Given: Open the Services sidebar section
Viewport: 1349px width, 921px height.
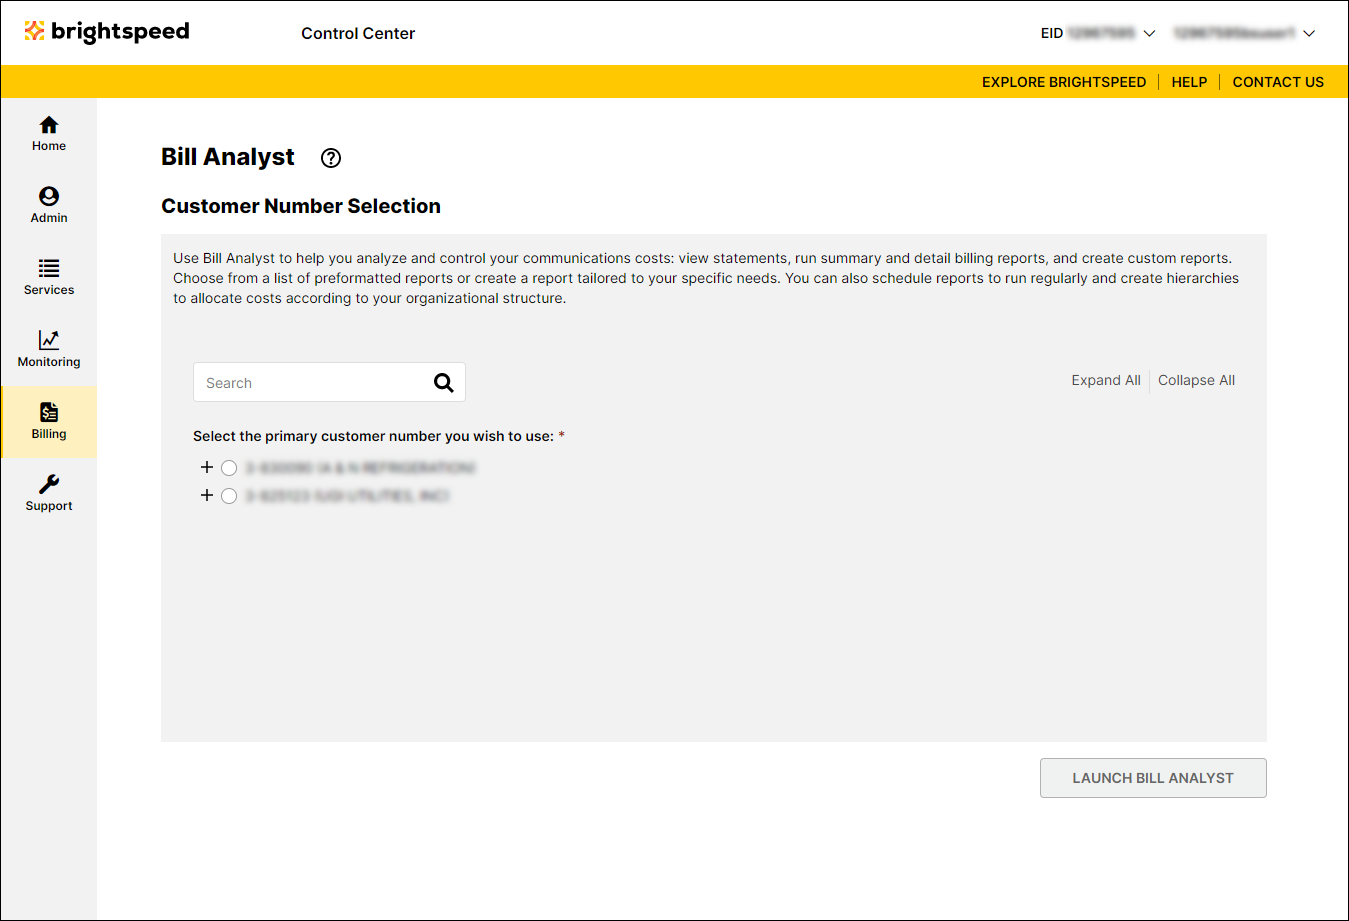Looking at the screenshot, I should (x=49, y=278).
